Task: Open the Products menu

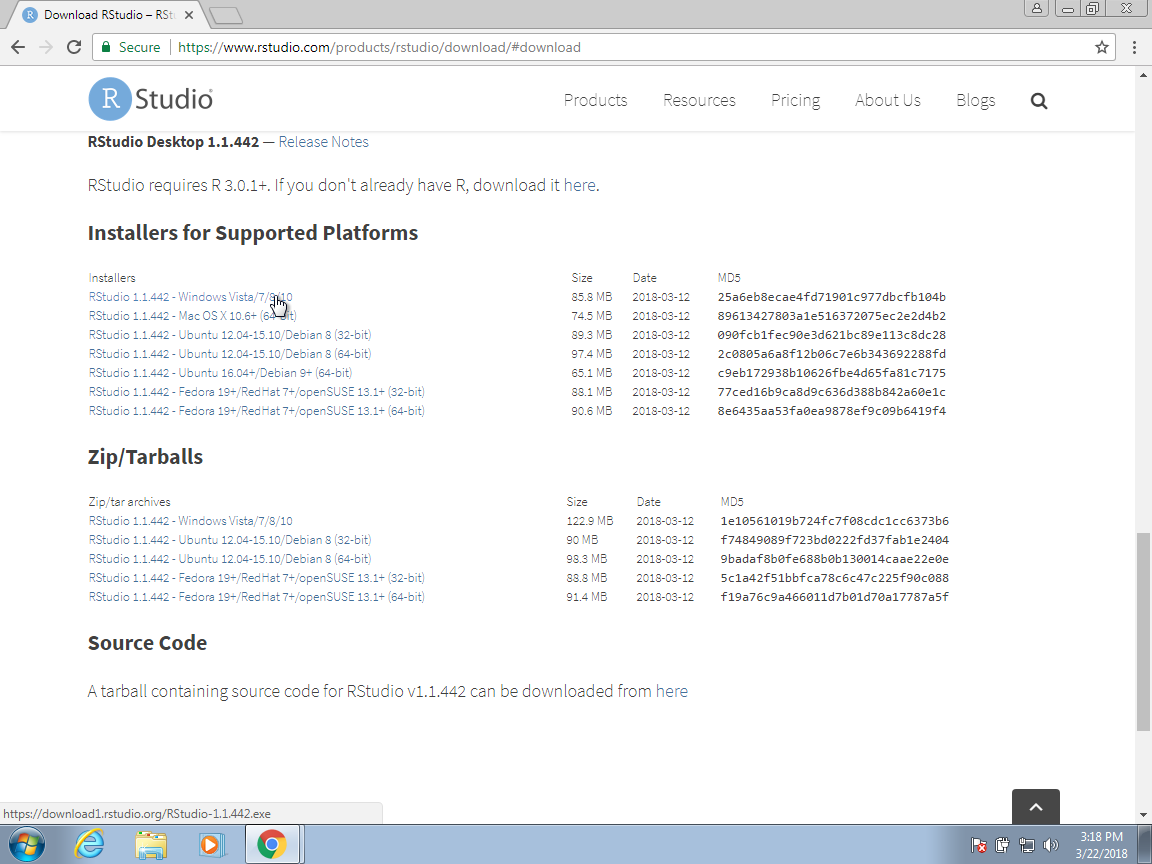Action: coord(595,100)
